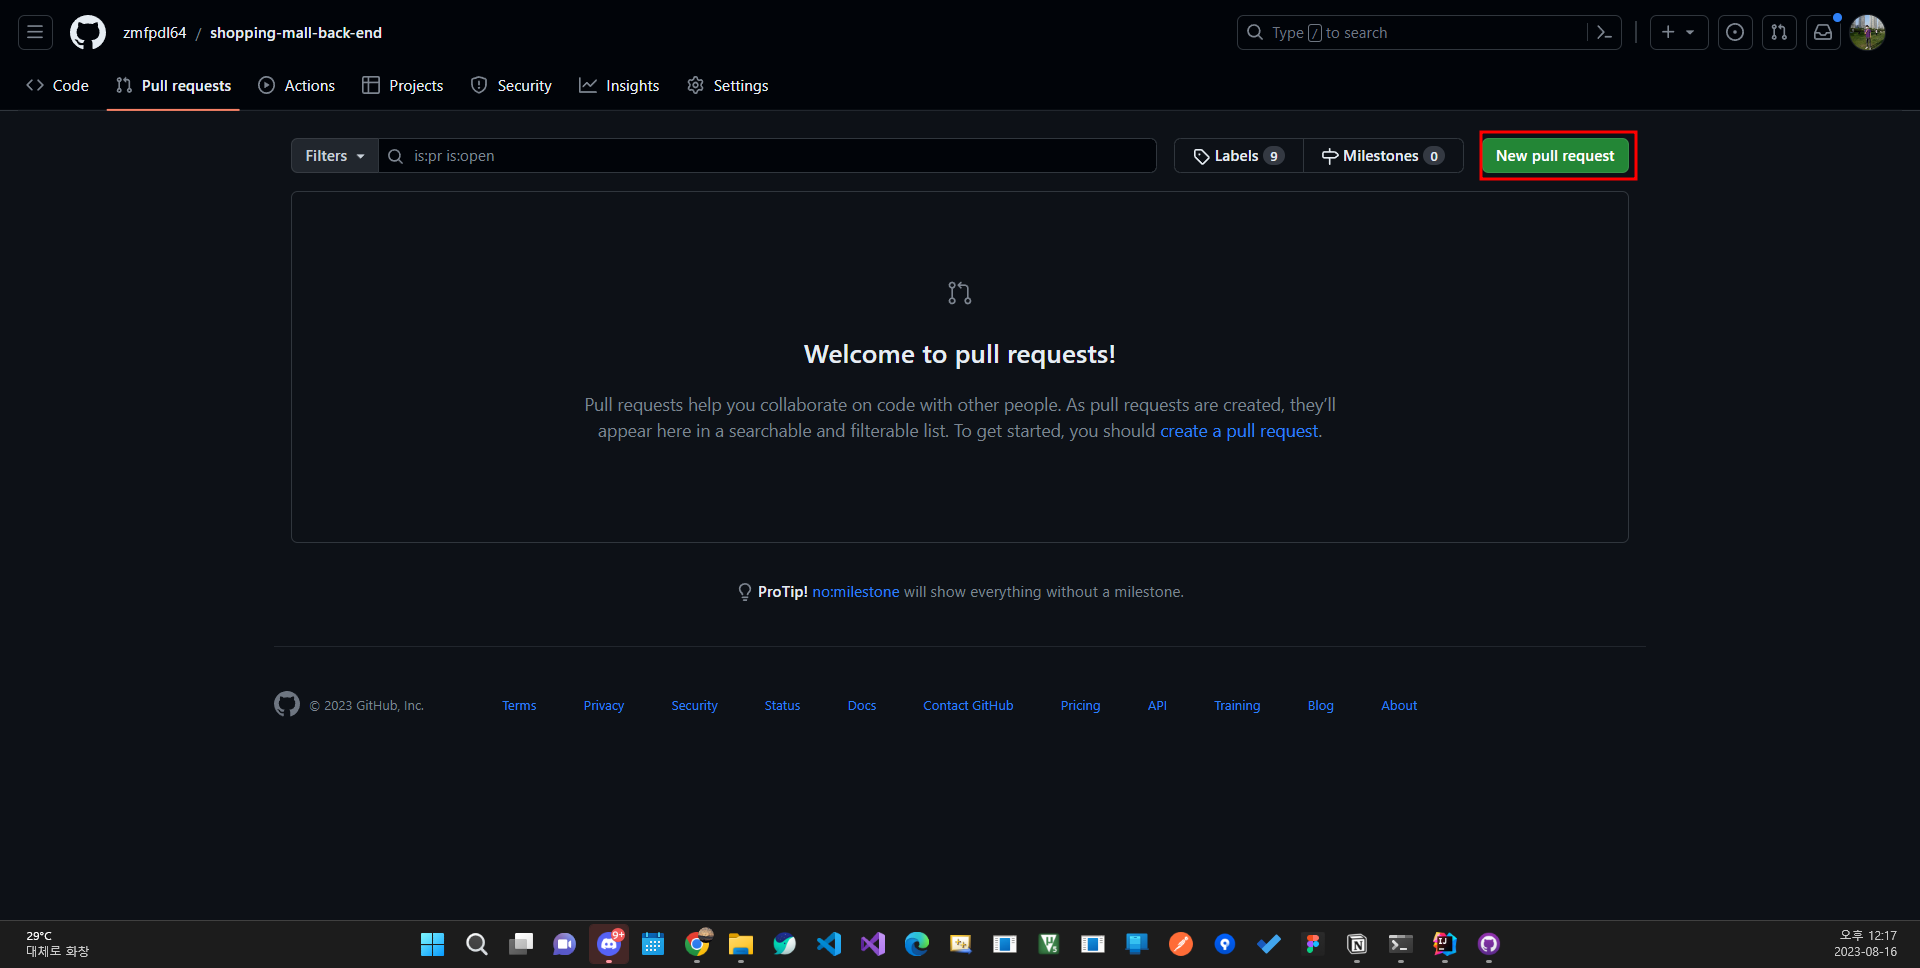This screenshot has width=1920, height=968.
Task: Open the hamburger navigation menu
Action: click(x=35, y=32)
